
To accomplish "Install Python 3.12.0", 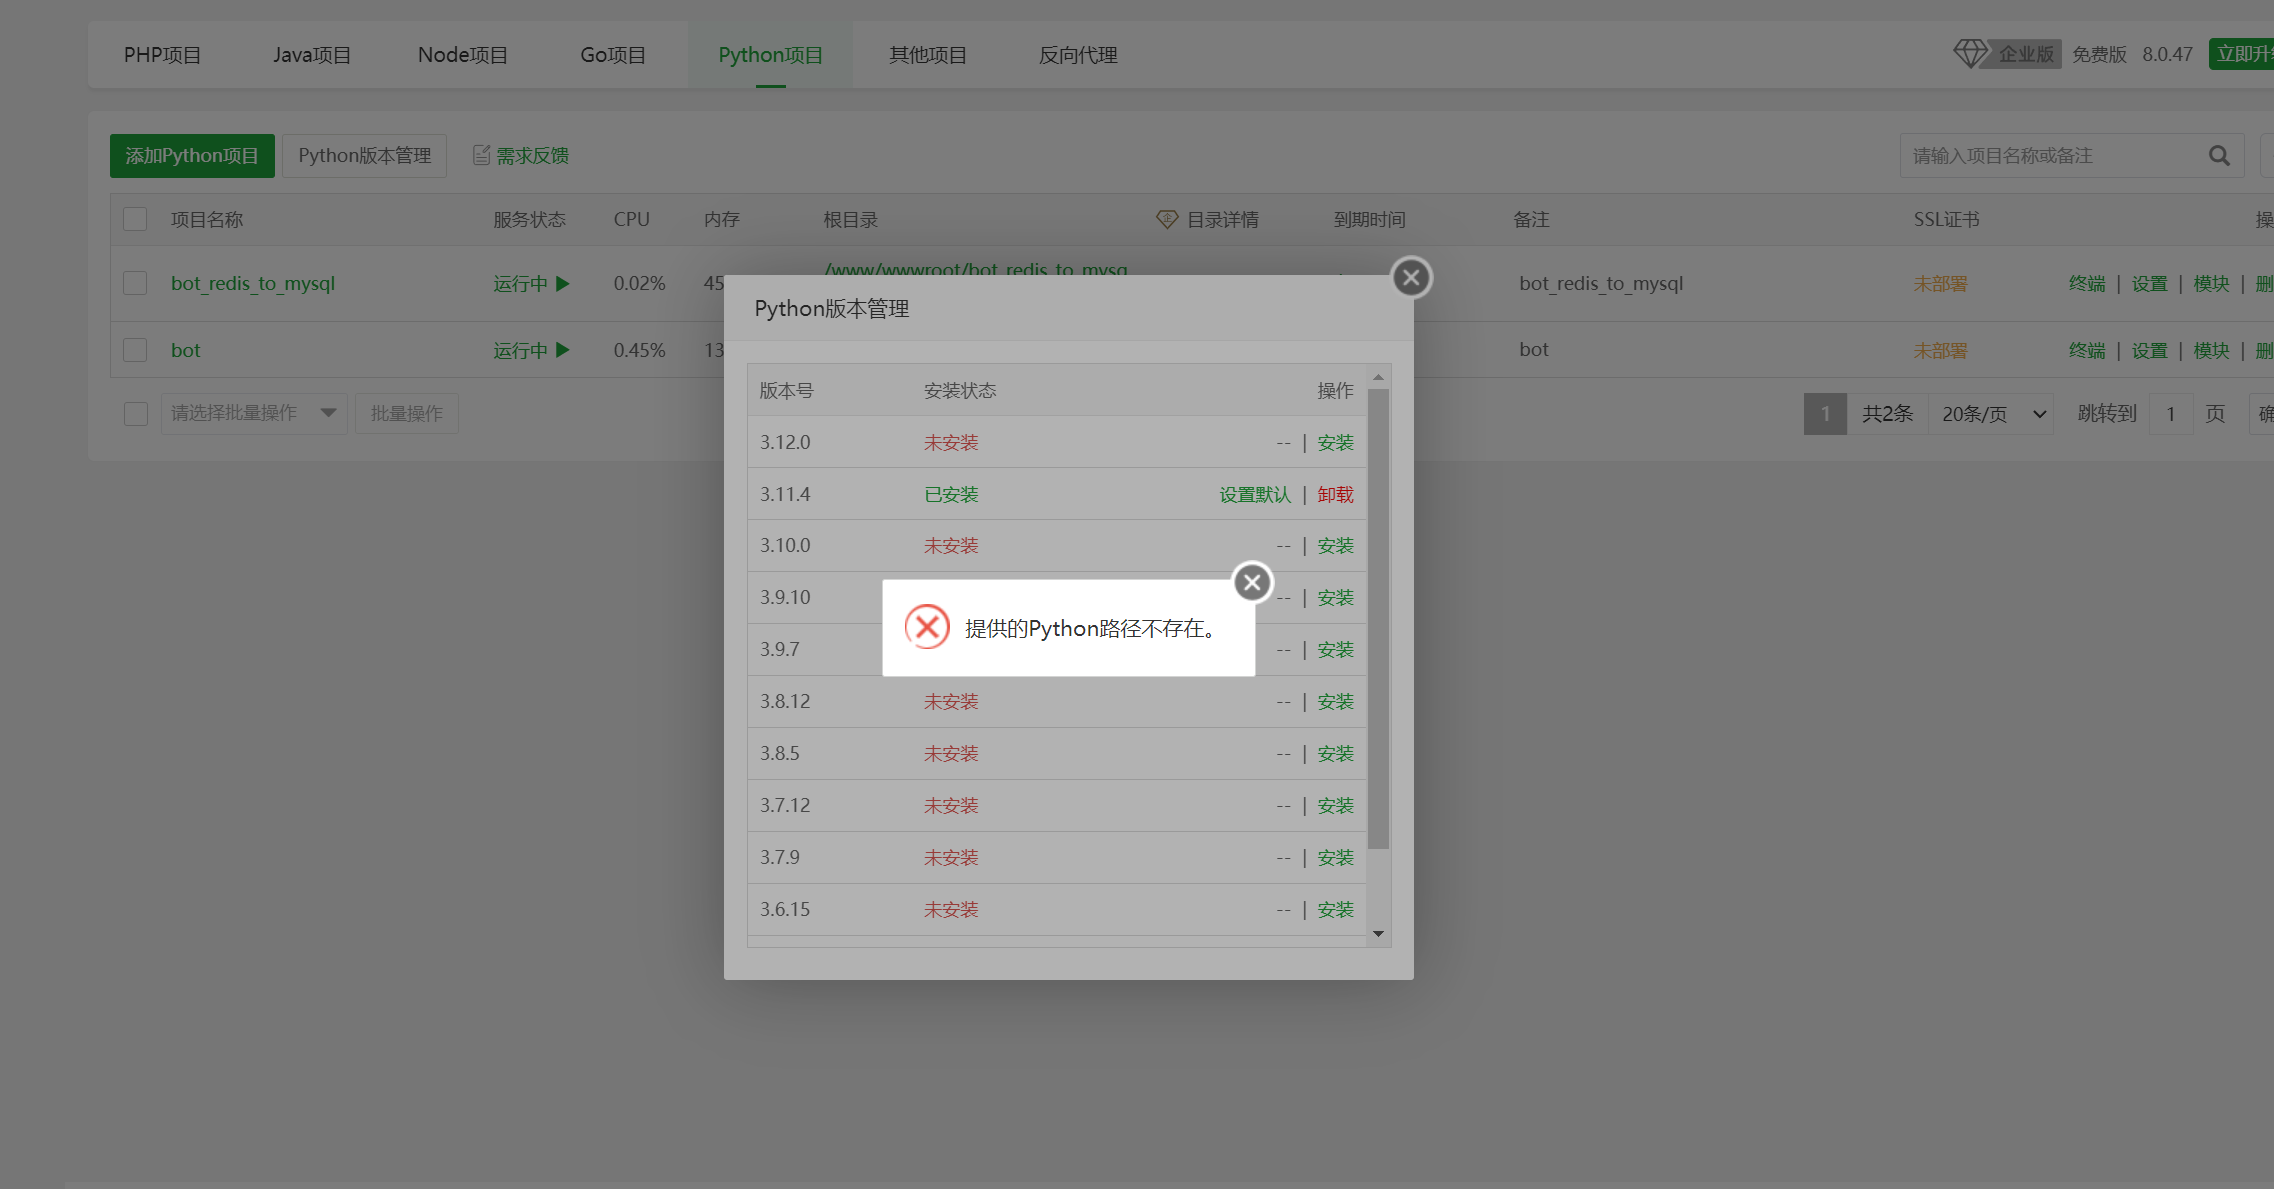I will coord(1335,442).
